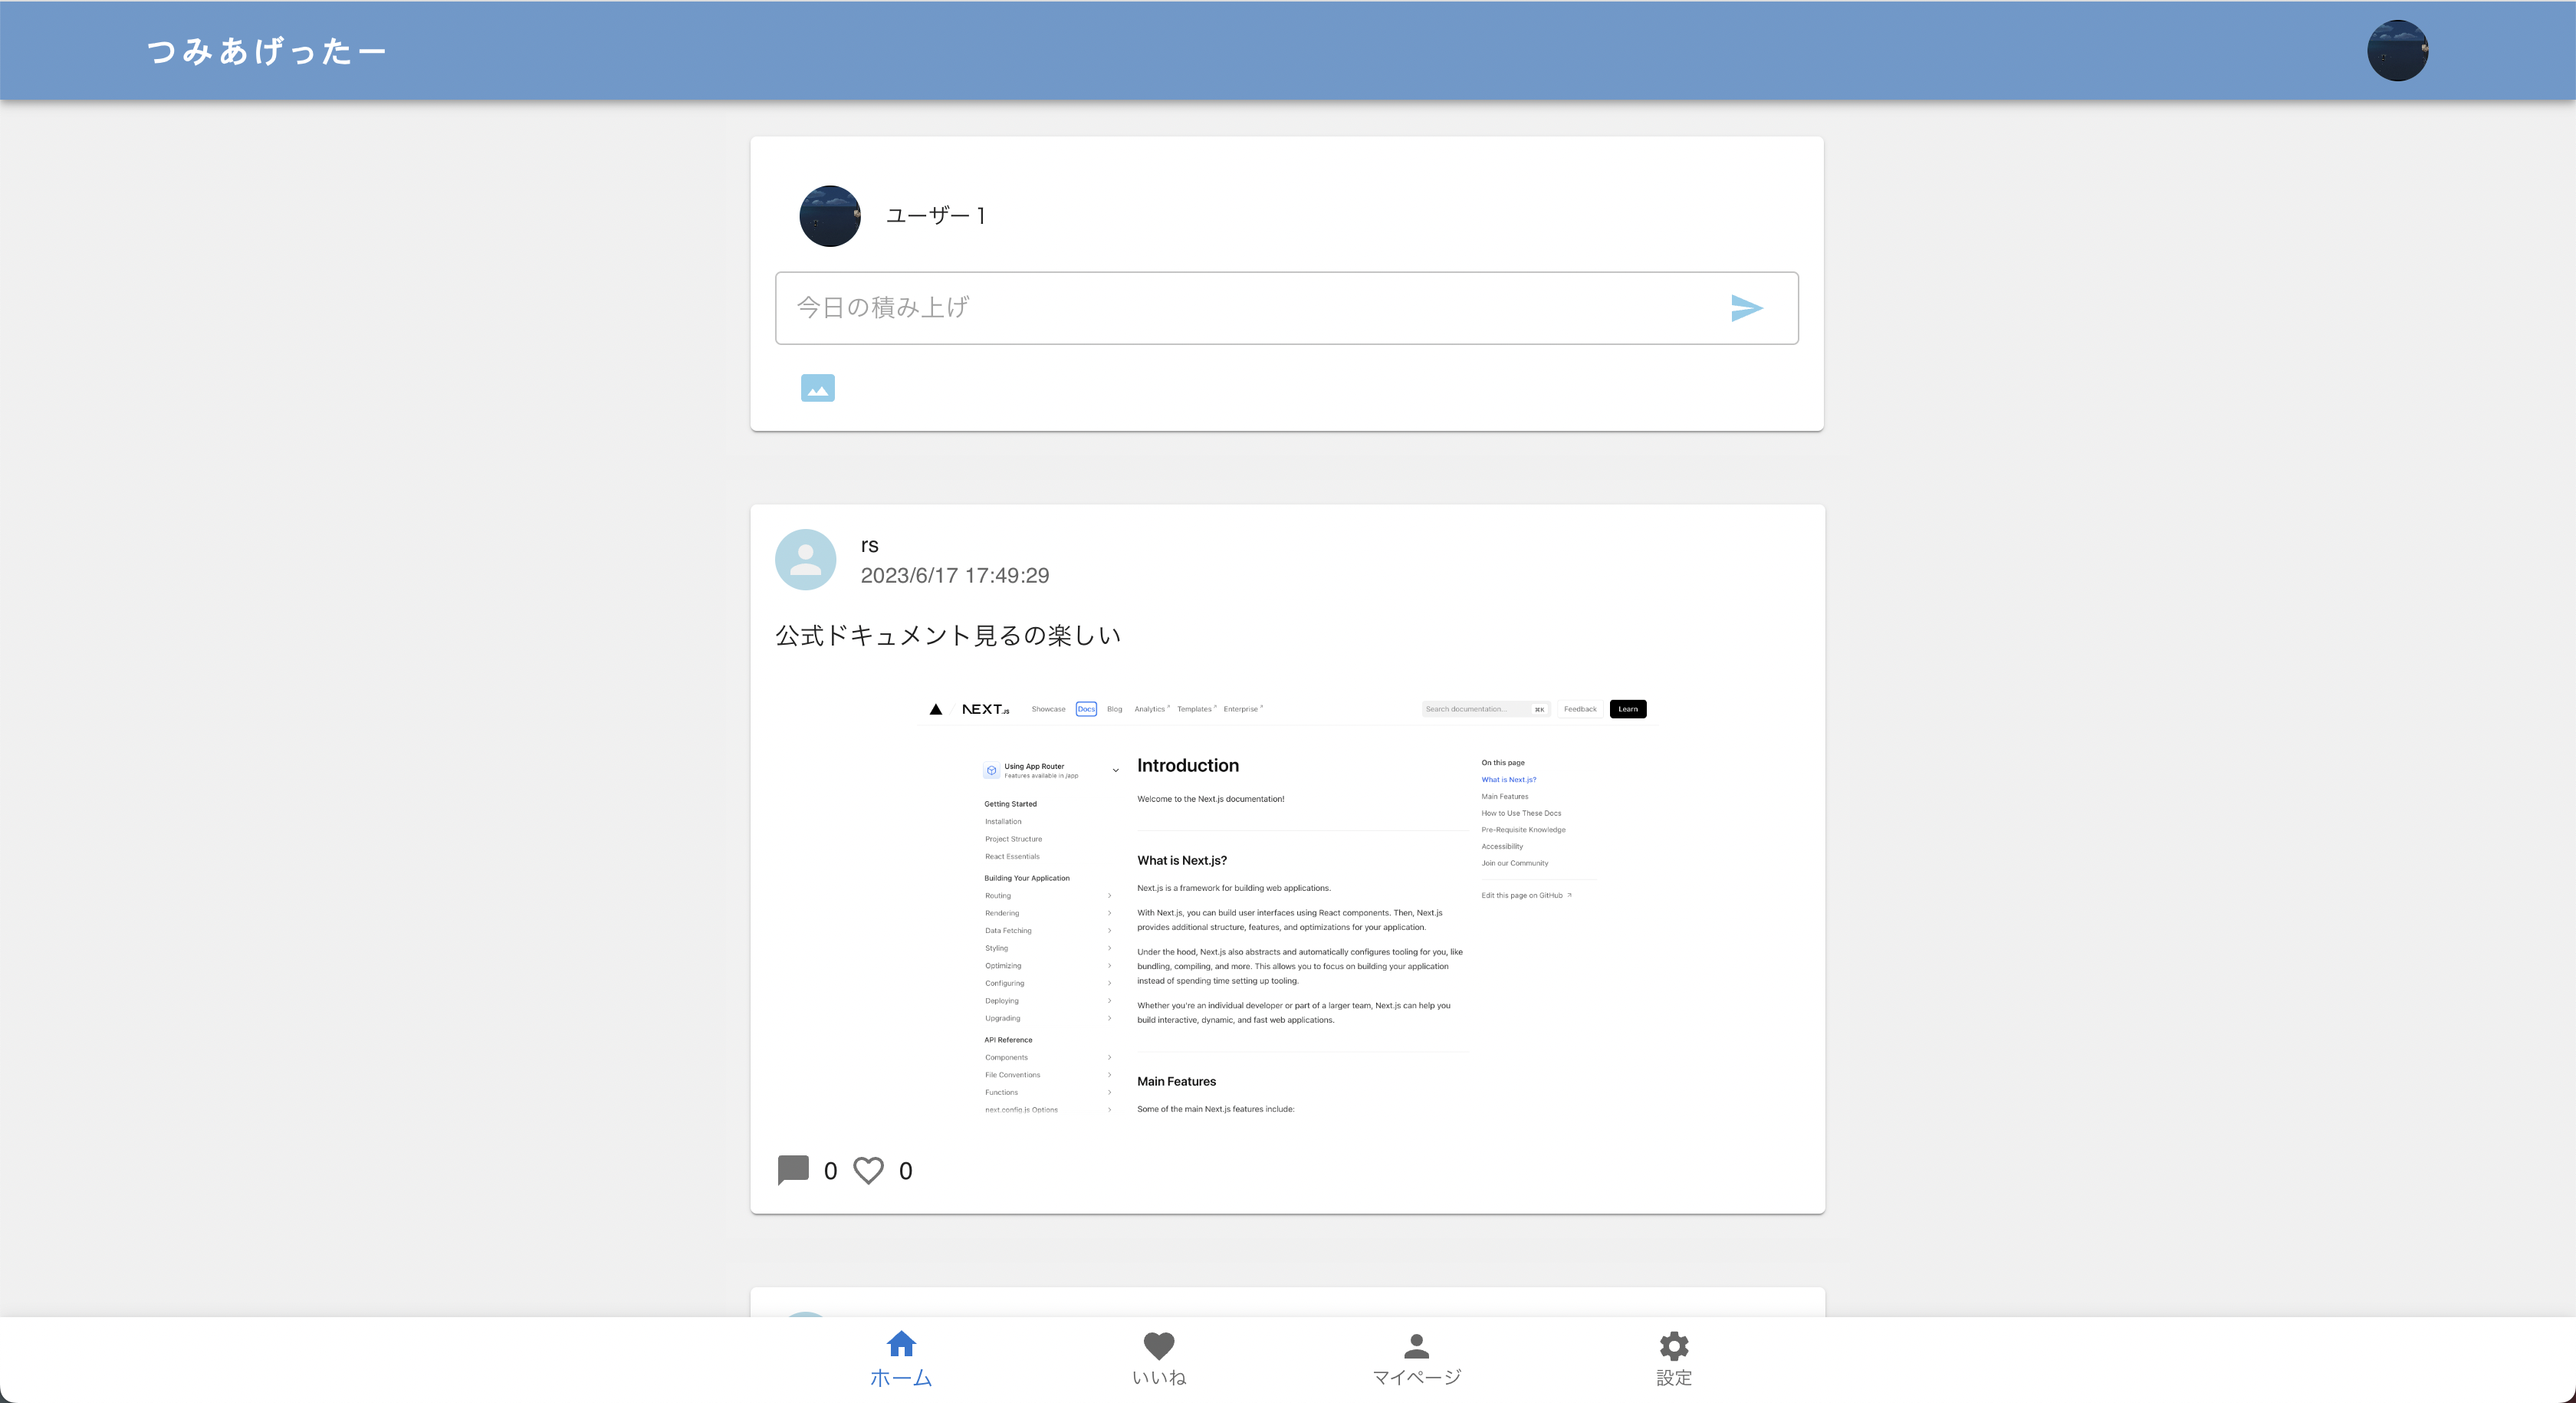Click the comment bubble icon
The width and height of the screenshot is (2576, 1403).
click(x=793, y=1170)
